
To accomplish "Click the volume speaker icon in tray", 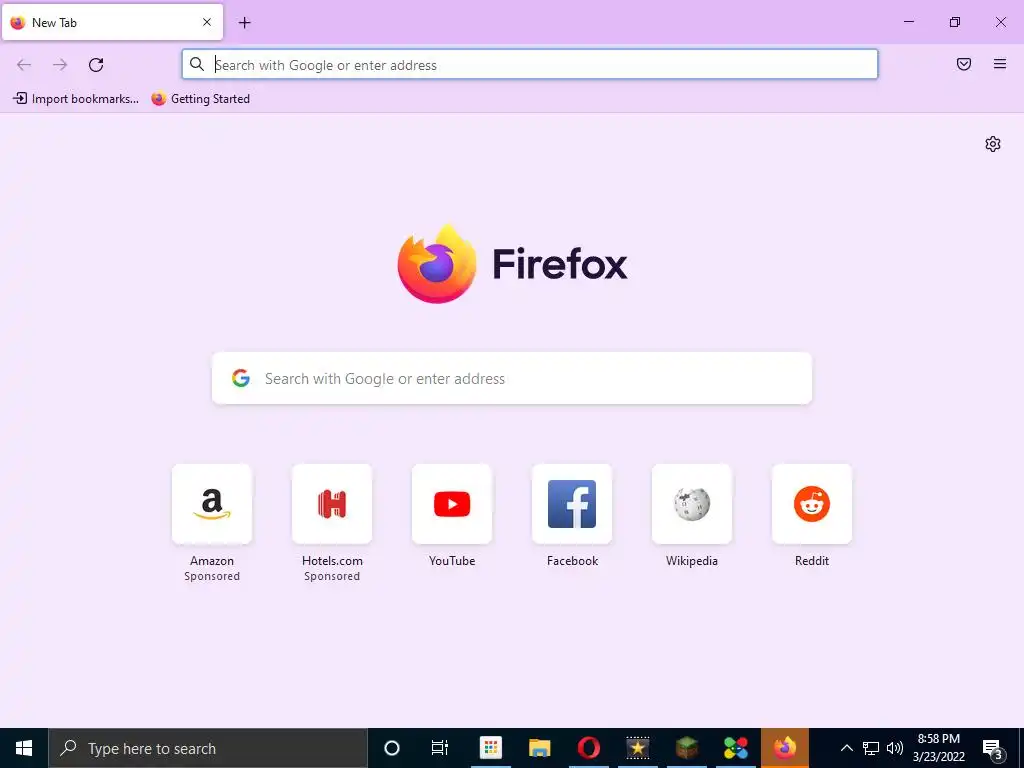I will (x=895, y=748).
